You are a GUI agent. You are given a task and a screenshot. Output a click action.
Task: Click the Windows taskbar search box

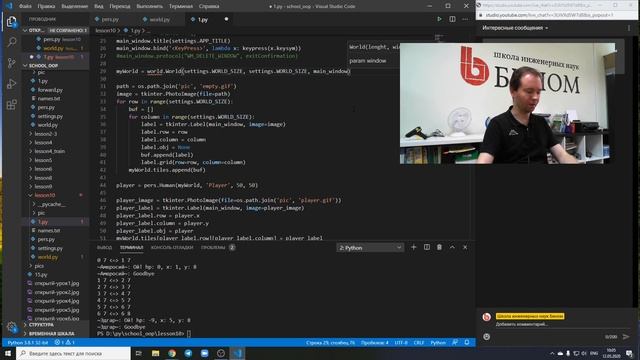point(73,353)
